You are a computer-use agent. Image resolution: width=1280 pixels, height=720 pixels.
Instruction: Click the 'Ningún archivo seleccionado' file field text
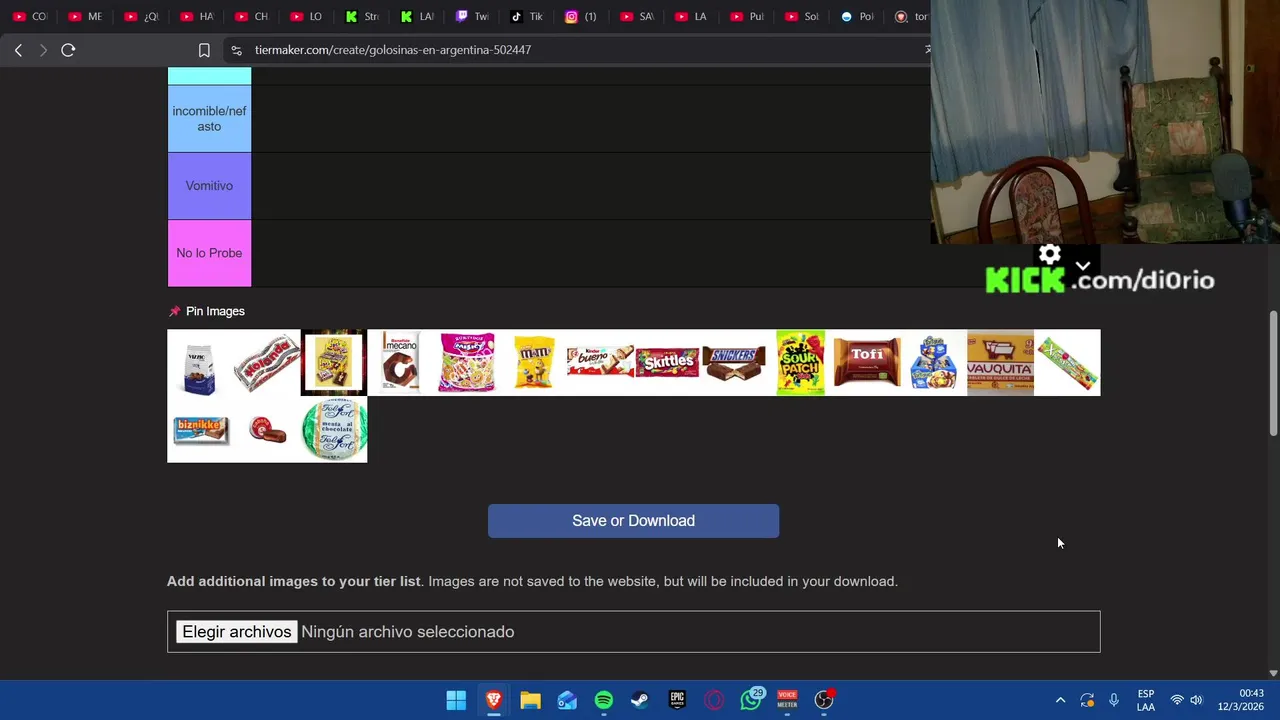408,632
